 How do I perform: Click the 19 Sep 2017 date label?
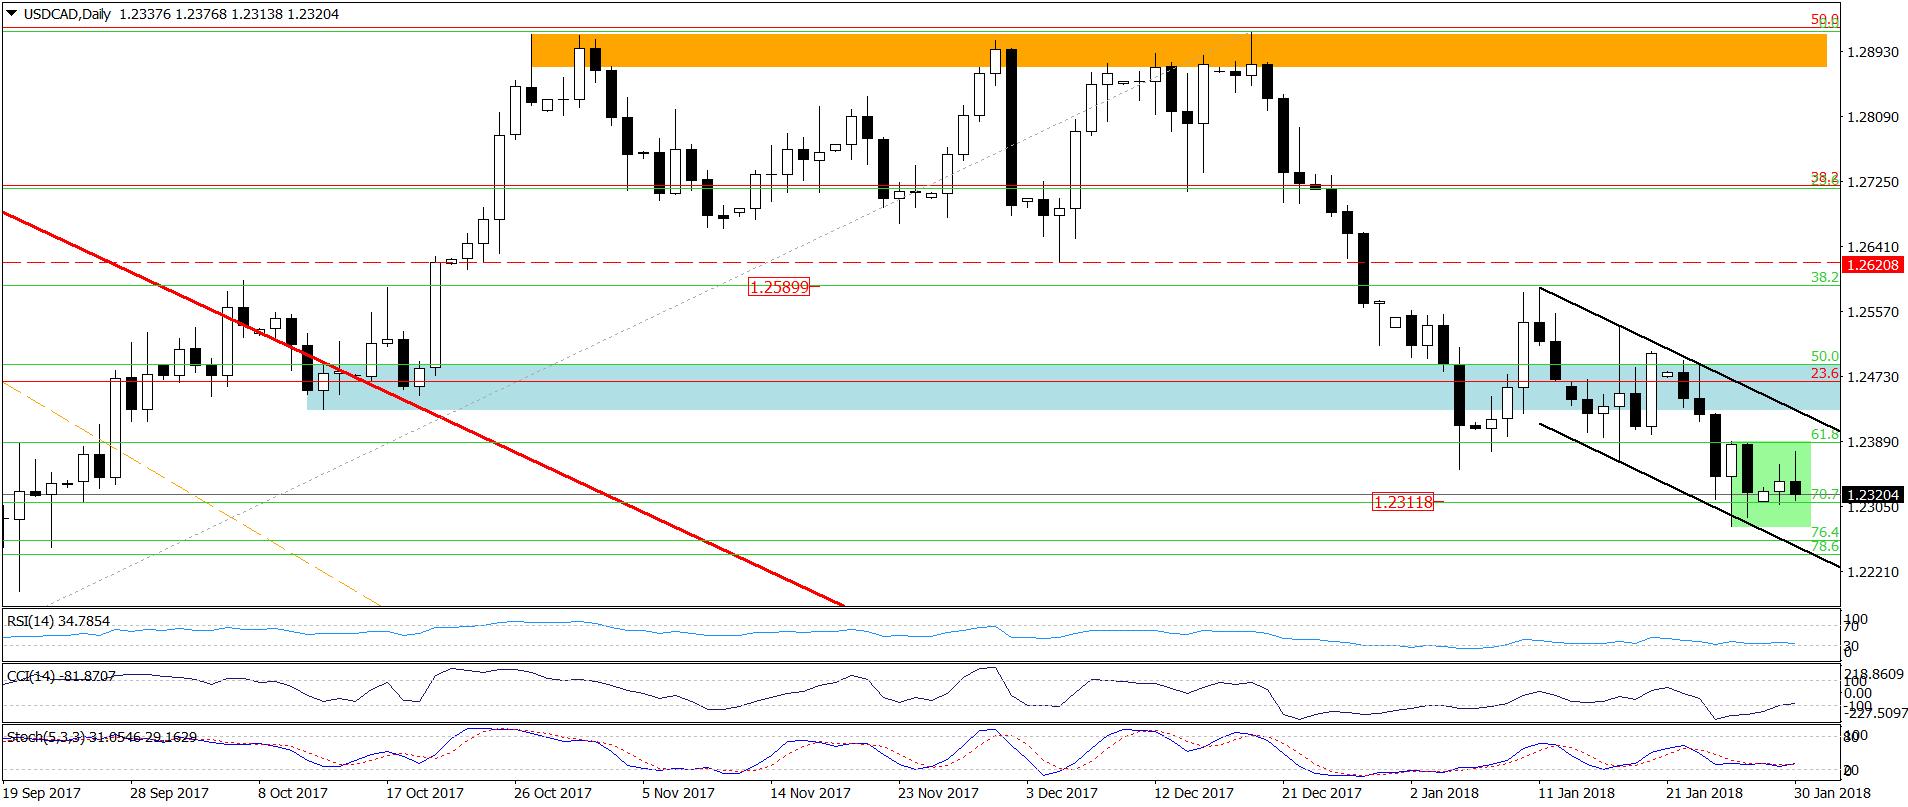[41, 793]
